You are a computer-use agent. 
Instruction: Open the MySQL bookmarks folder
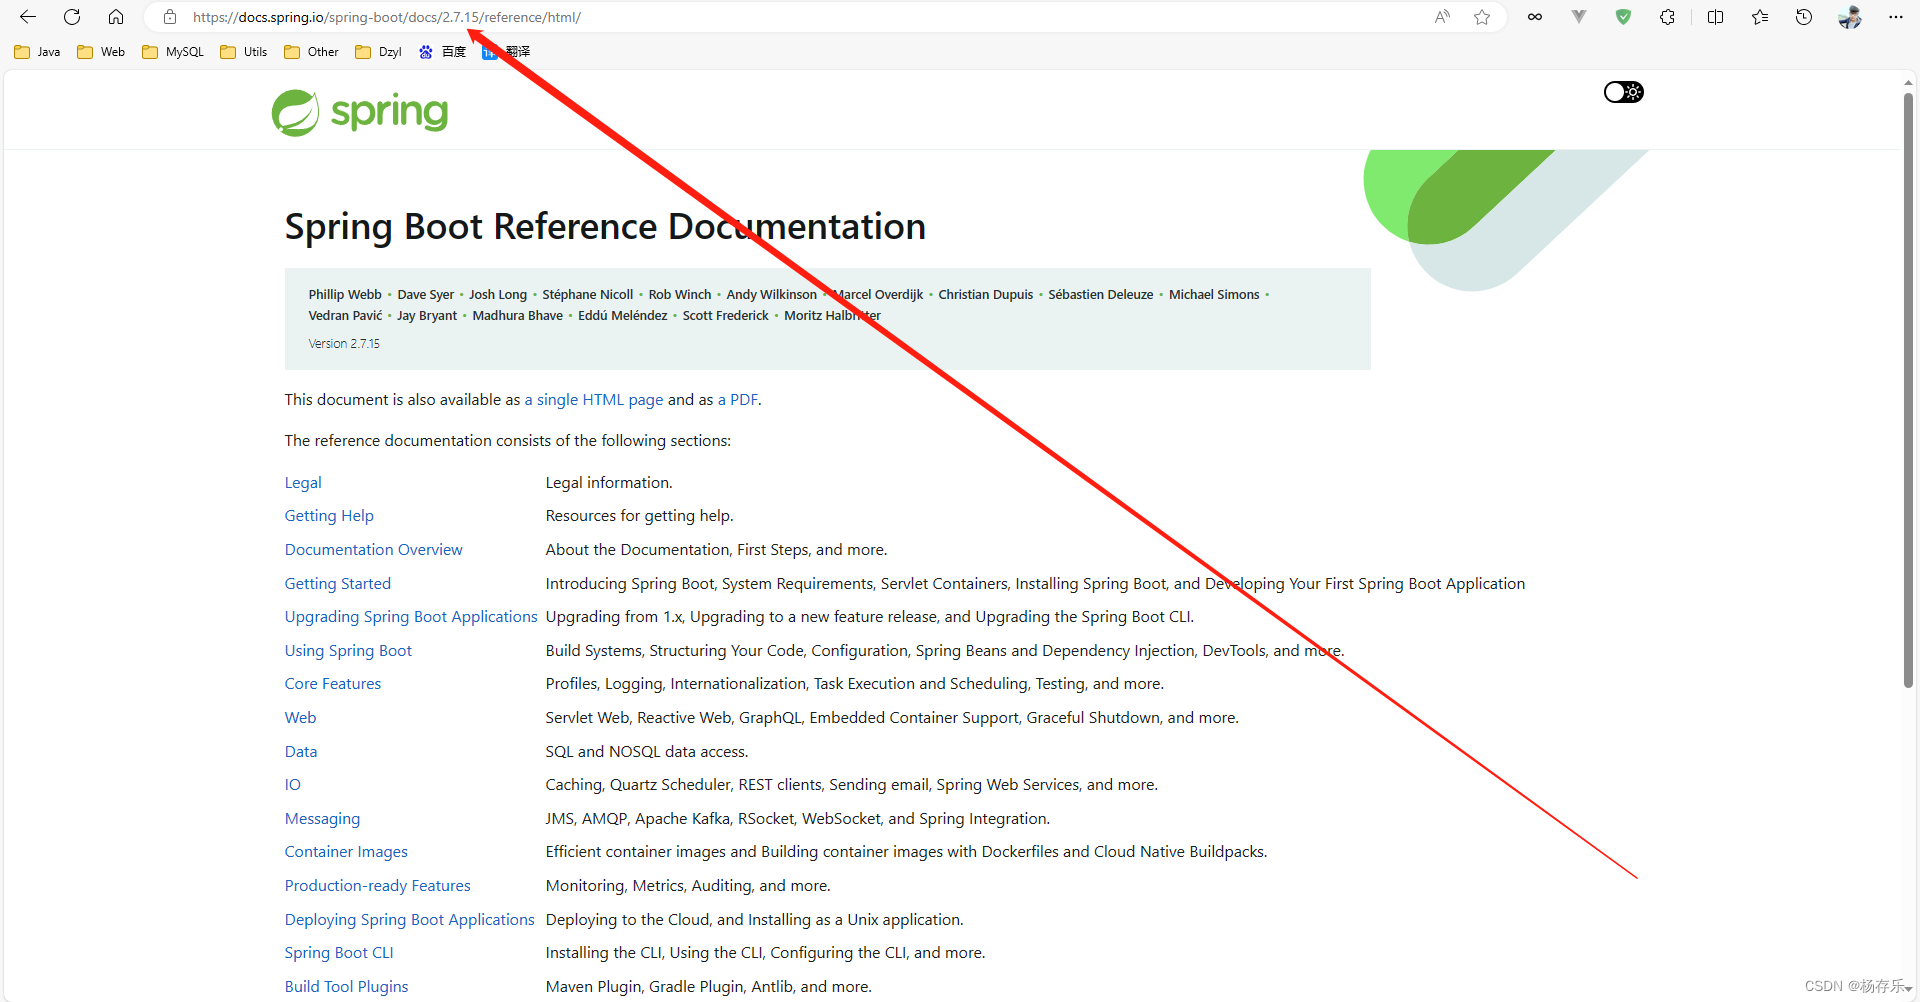click(x=173, y=52)
